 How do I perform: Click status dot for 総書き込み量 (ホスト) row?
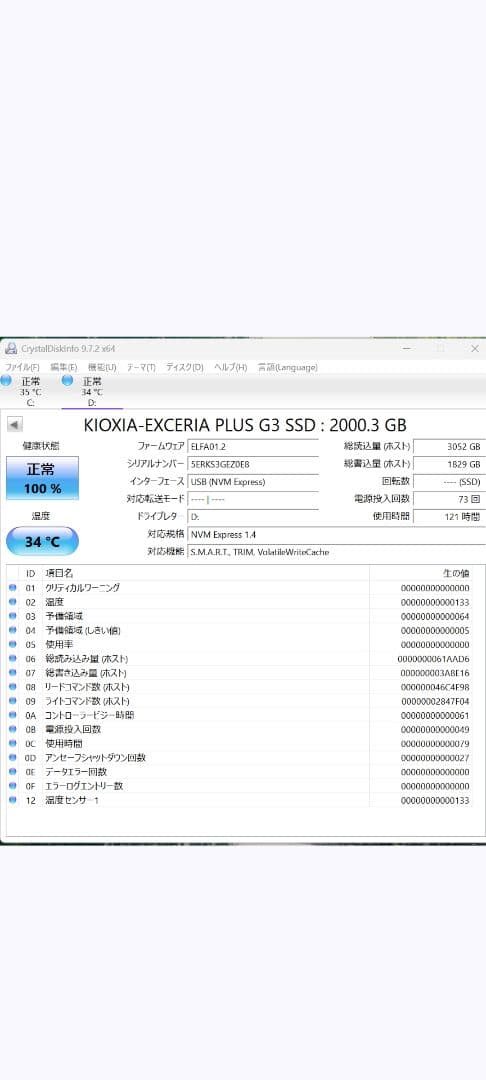pyautogui.click(x=12, y=673)
